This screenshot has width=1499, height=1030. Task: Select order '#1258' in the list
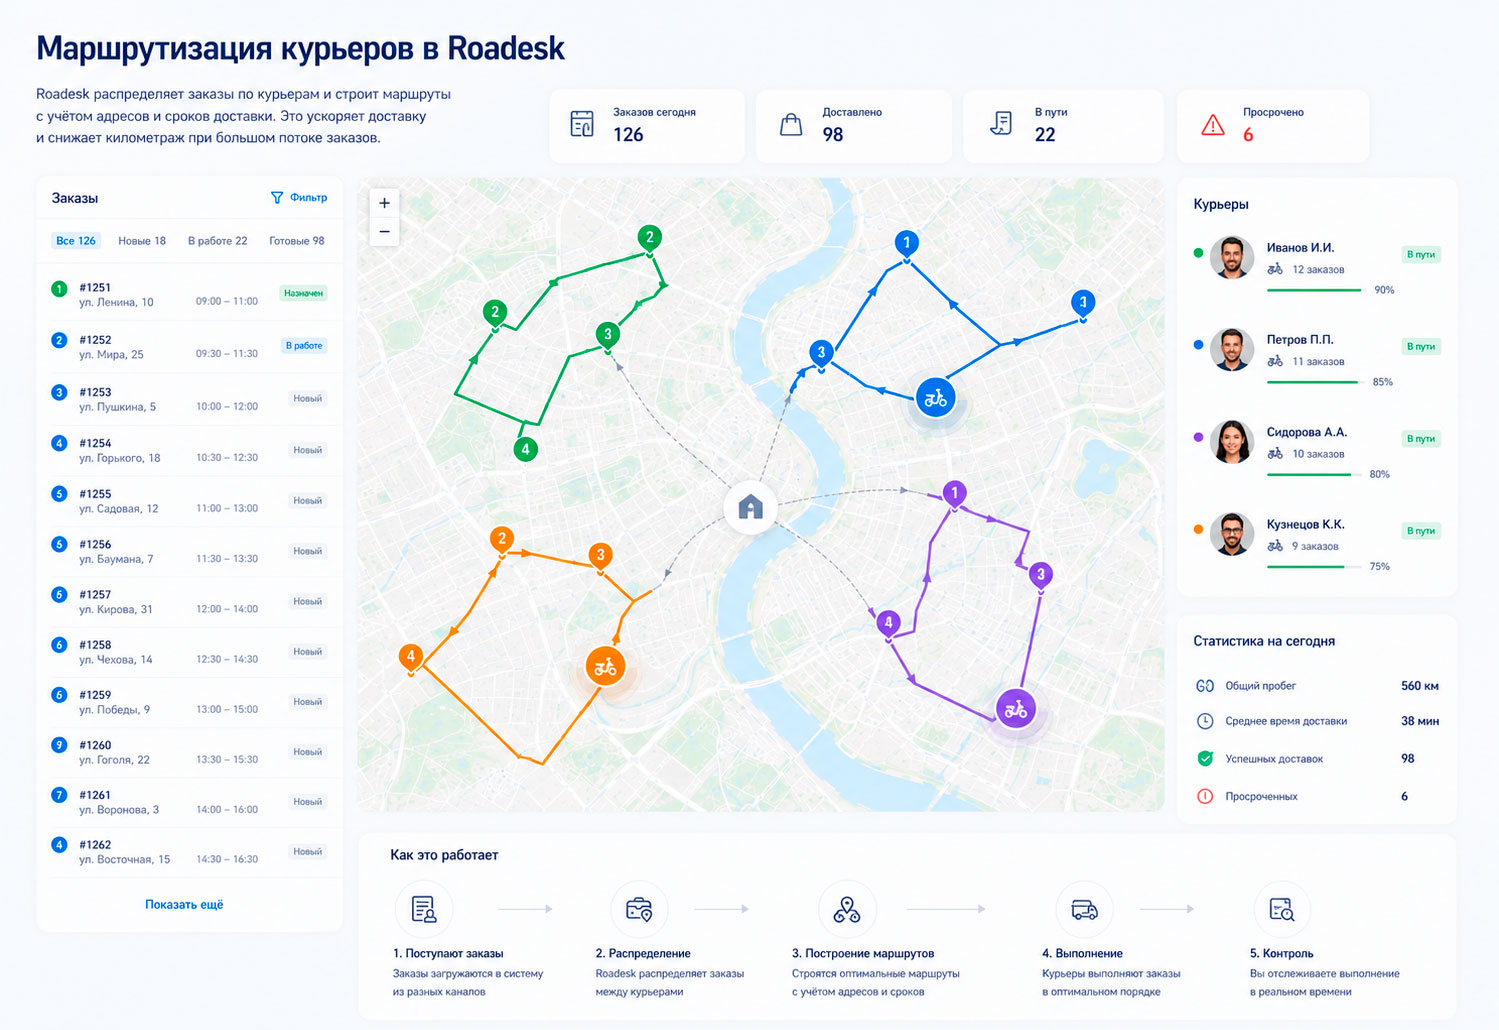(188, 652)
